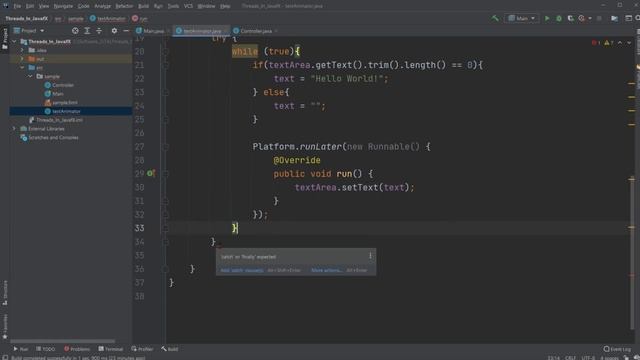640x360 pixels.
Task: Click the Project panel horizontal scrollbar
Action: click(x=62, y=341)
